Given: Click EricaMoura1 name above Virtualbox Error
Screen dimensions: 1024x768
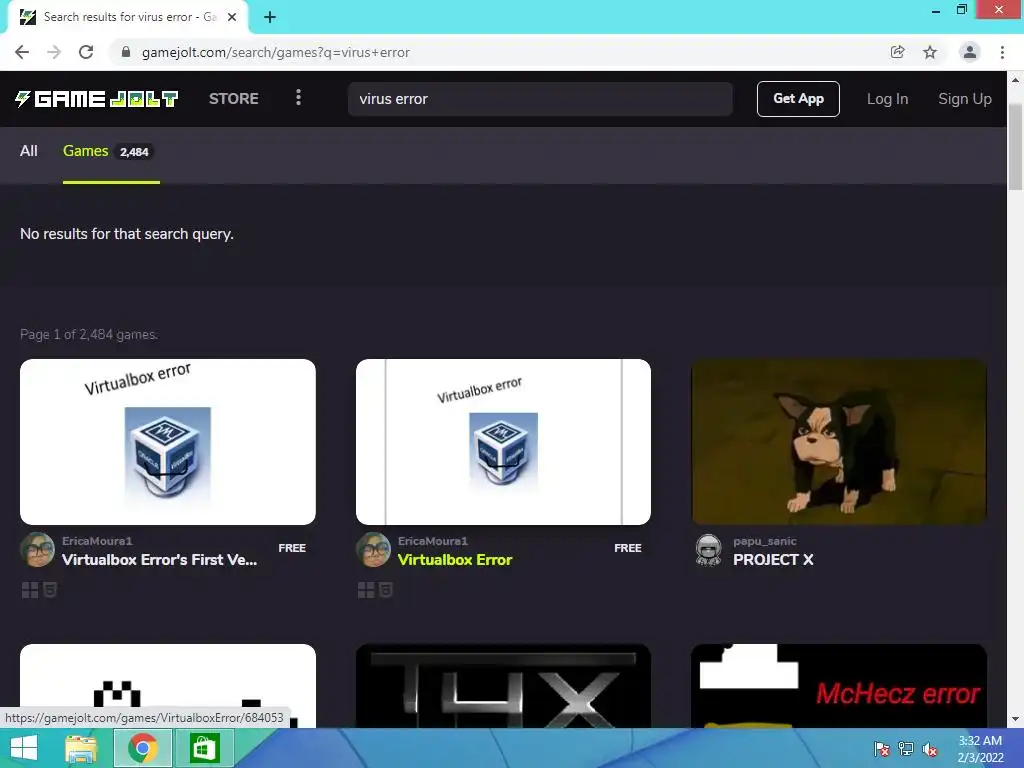Looking at the screenshot, I should tap(433, 541).
